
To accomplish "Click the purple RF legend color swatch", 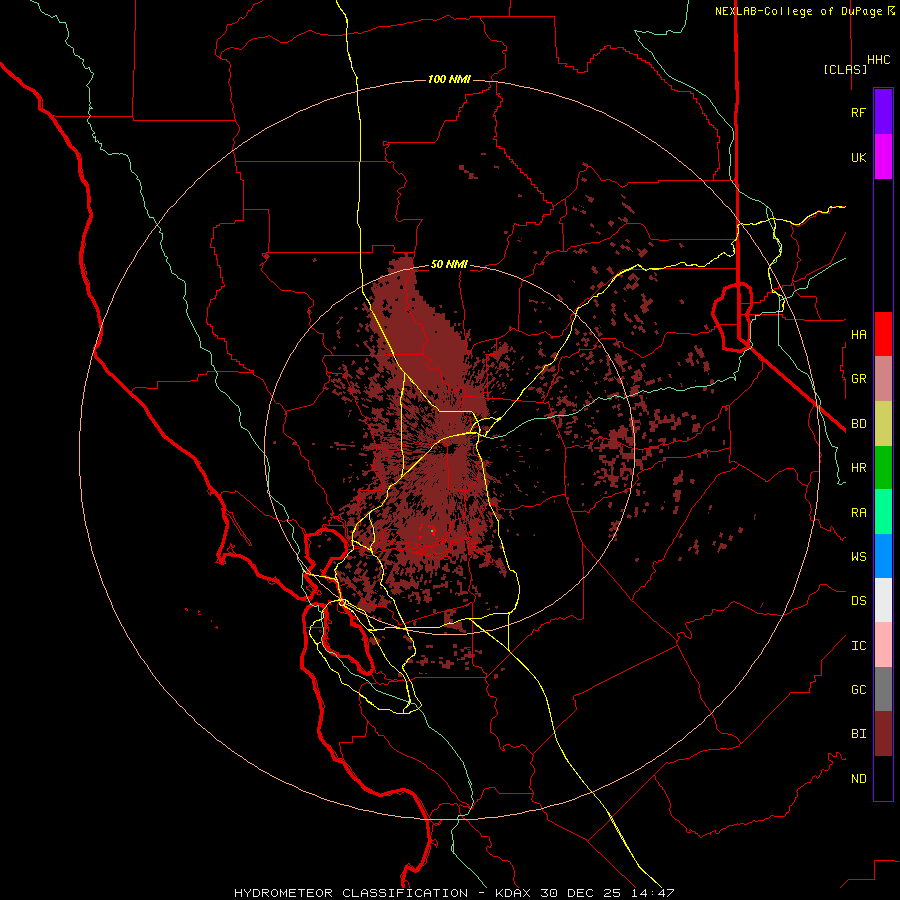I will coord(883,112).
